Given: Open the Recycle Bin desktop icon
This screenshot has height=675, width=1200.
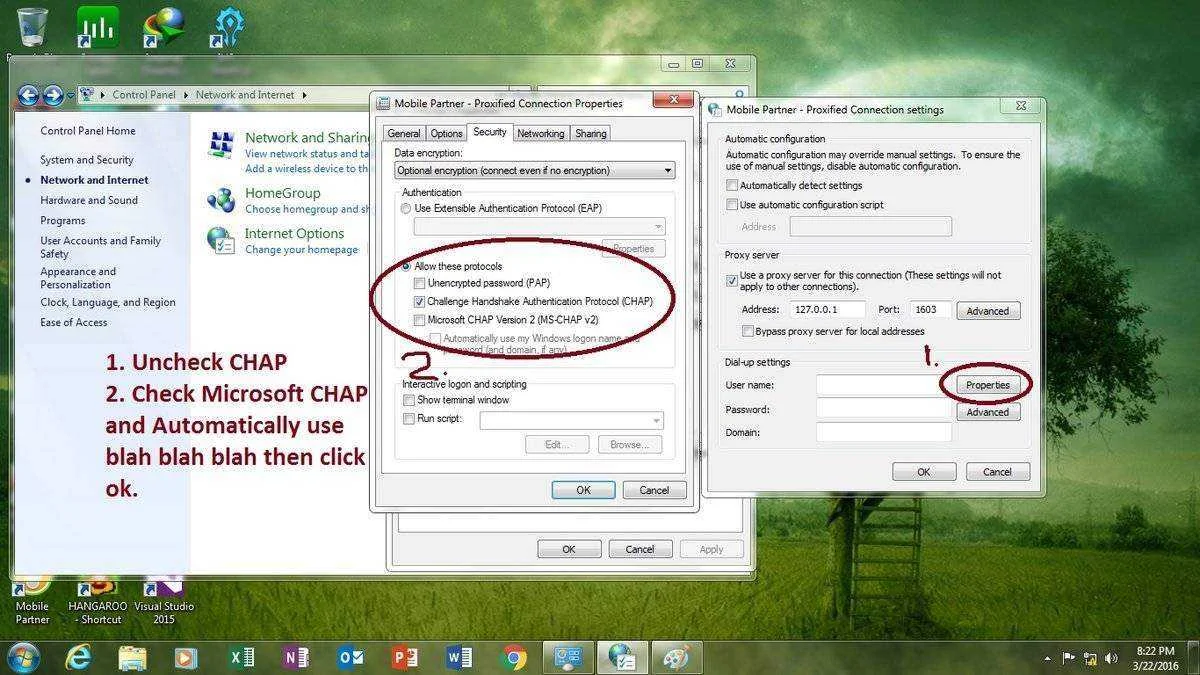Looking at the screenshot, I should click(x=31, y=27).
